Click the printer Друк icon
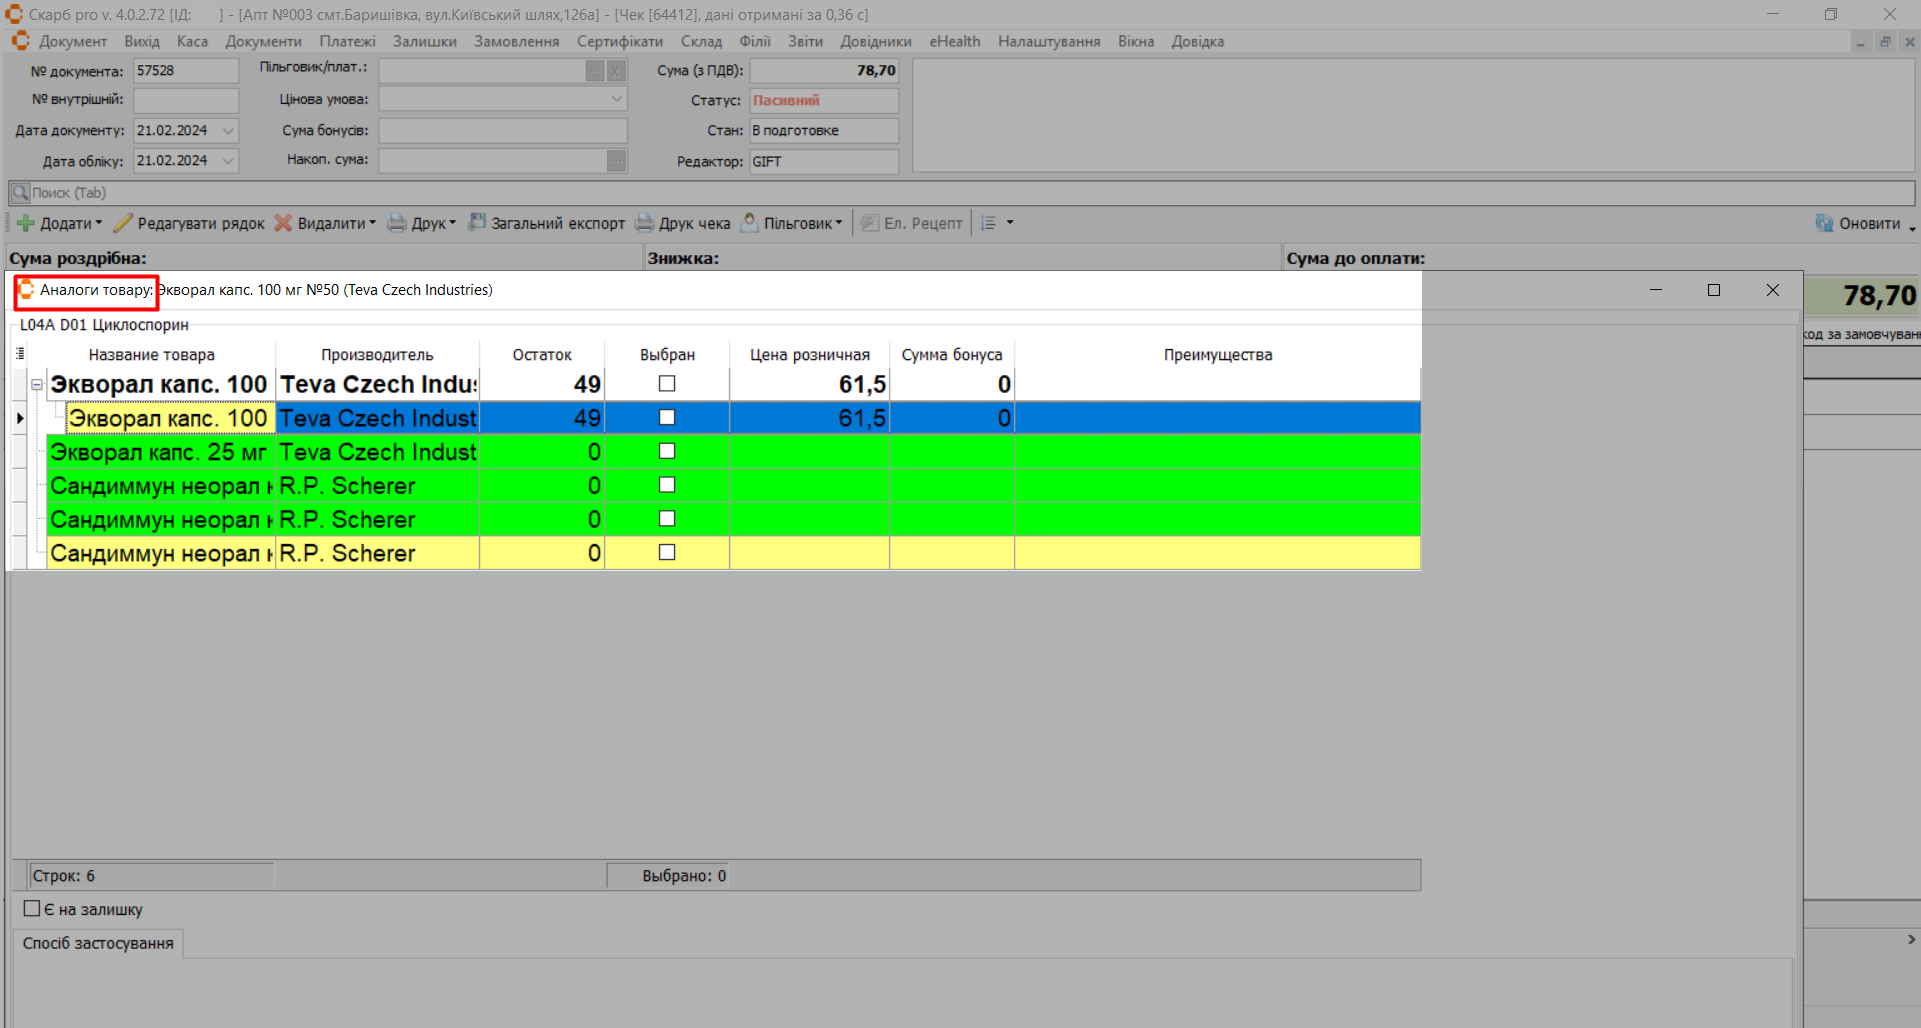This screenshot has width=1921, height=1028. [x=397, y=223]
